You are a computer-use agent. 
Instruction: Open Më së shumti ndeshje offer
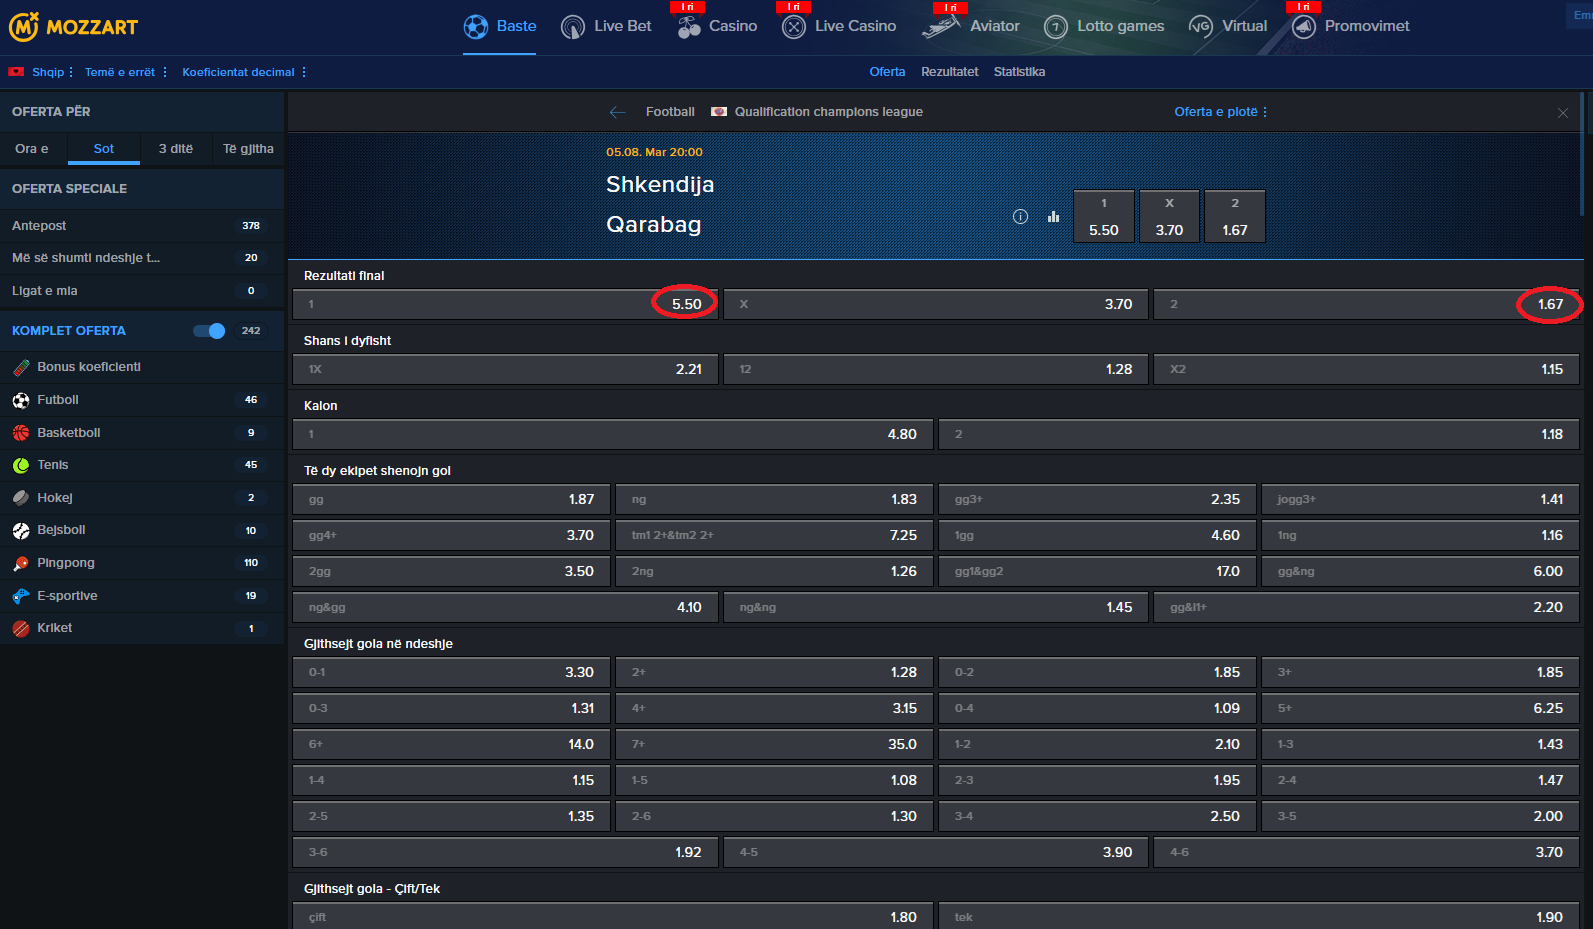click(142, 258)
